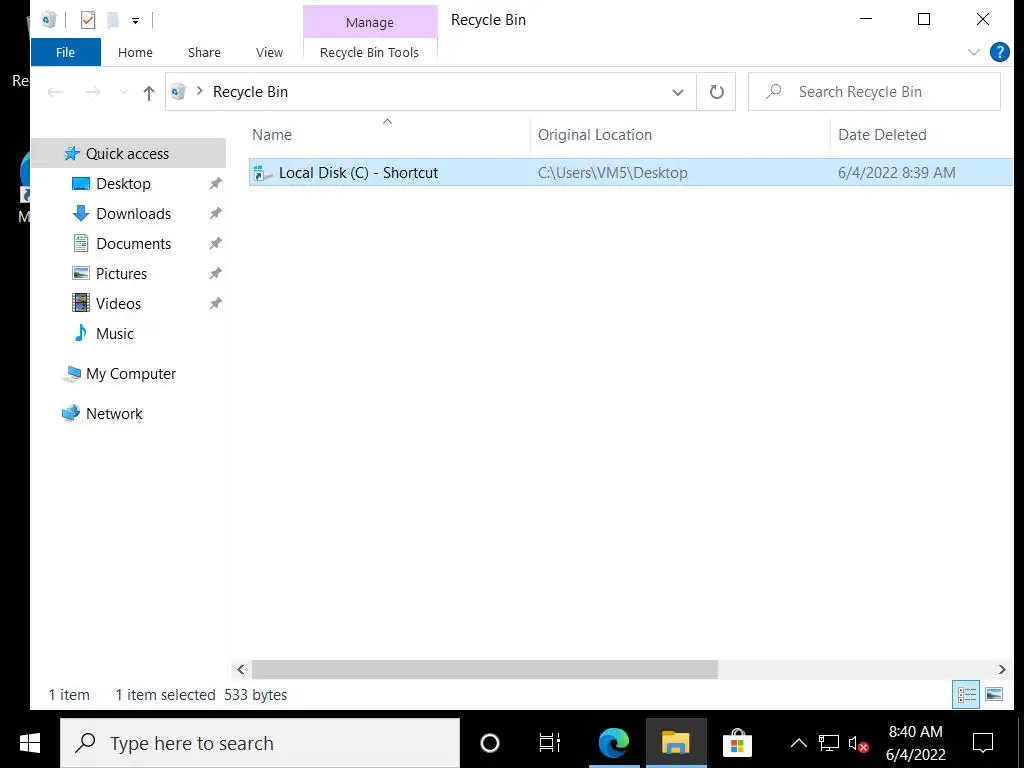
Task: Open Music in the navigation pane
Action: (x=115, y=334)
